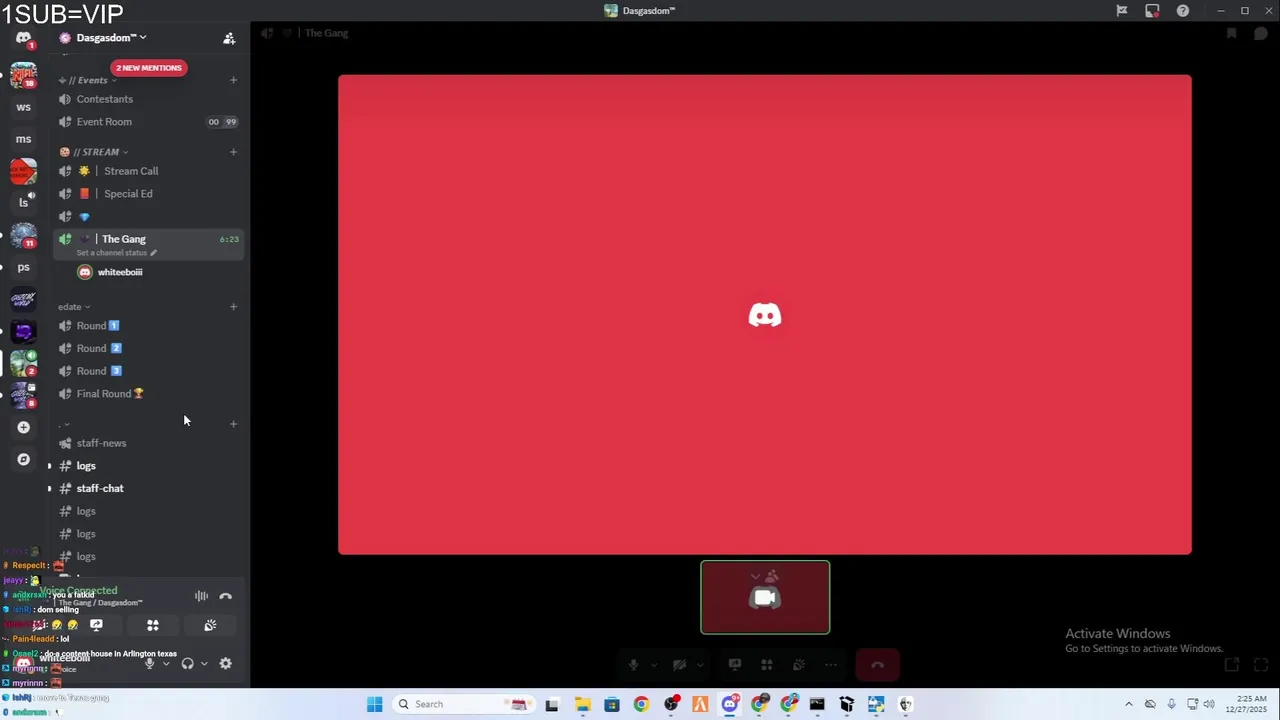Open the 'ls' server in sidebar
The height and width of the screenshot is (720, 1280).
[23, 203]
